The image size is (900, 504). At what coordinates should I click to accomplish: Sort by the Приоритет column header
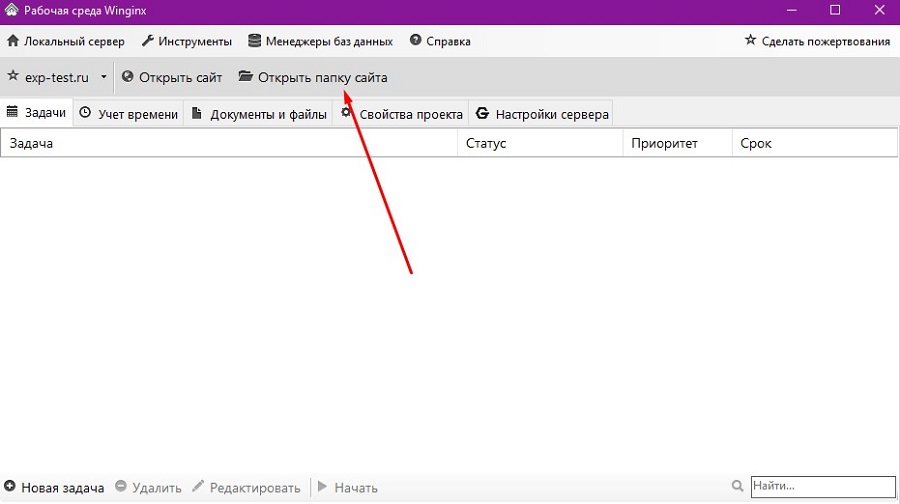(x=677, y=143)
